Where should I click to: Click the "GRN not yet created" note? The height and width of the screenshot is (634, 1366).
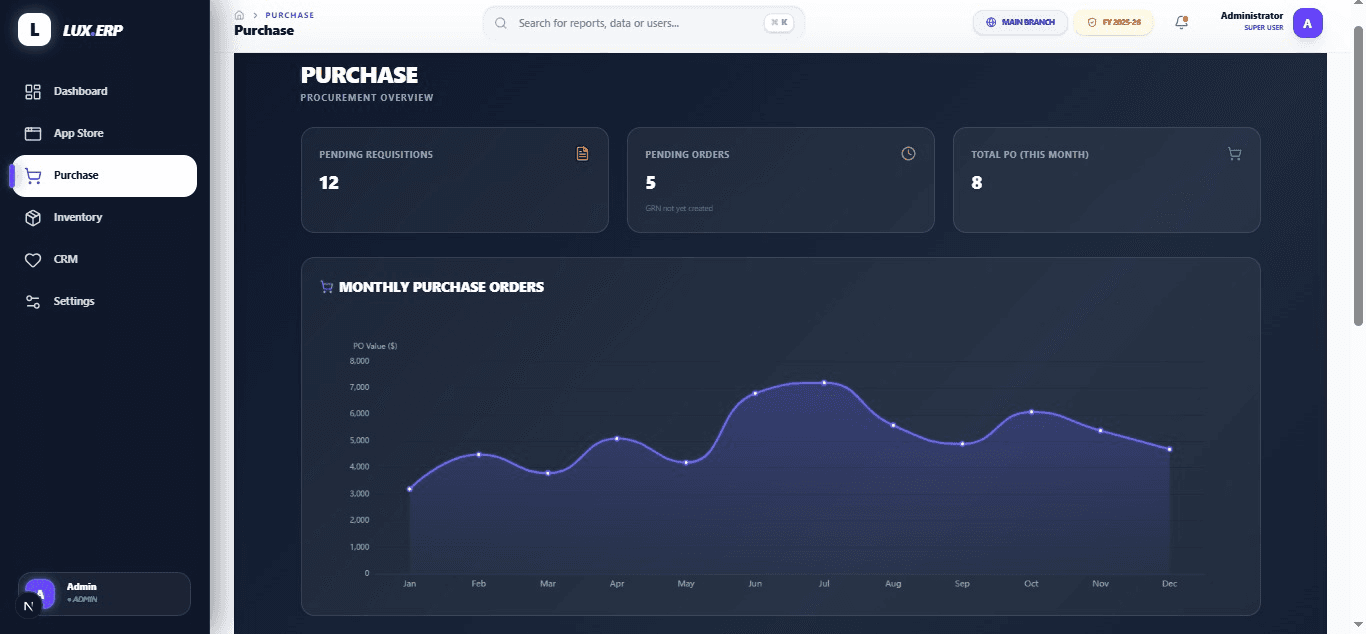point(679,209)
